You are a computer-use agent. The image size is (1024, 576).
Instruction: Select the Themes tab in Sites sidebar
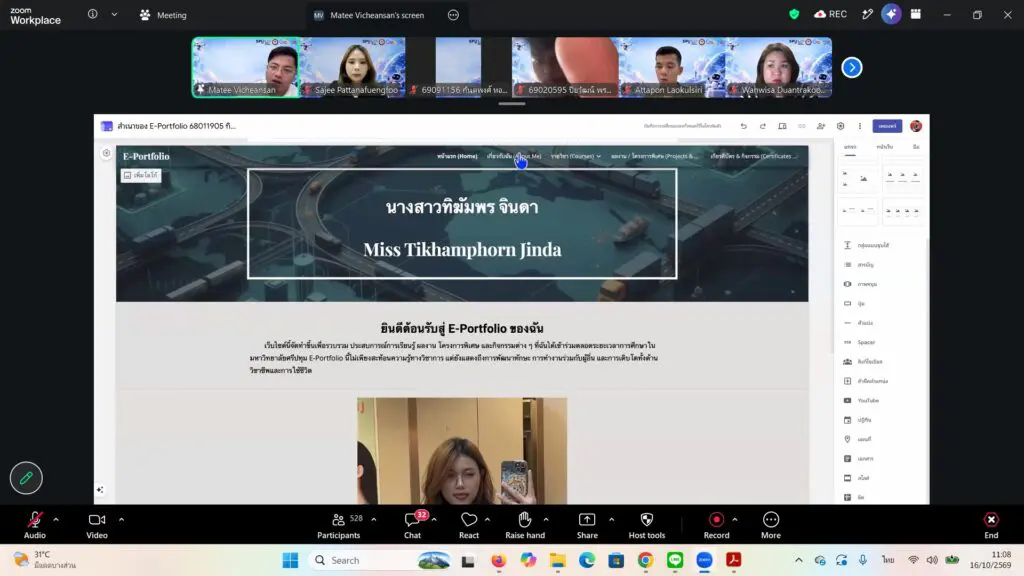point(916,148)
